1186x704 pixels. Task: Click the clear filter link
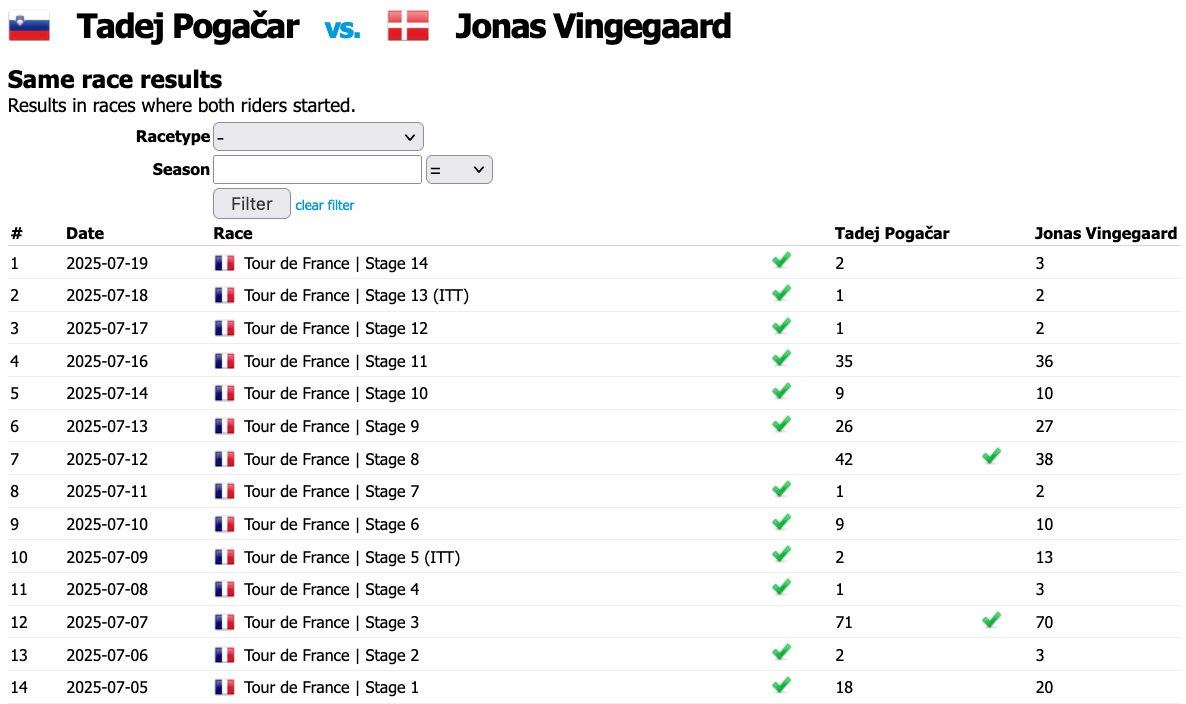[324, 205]
